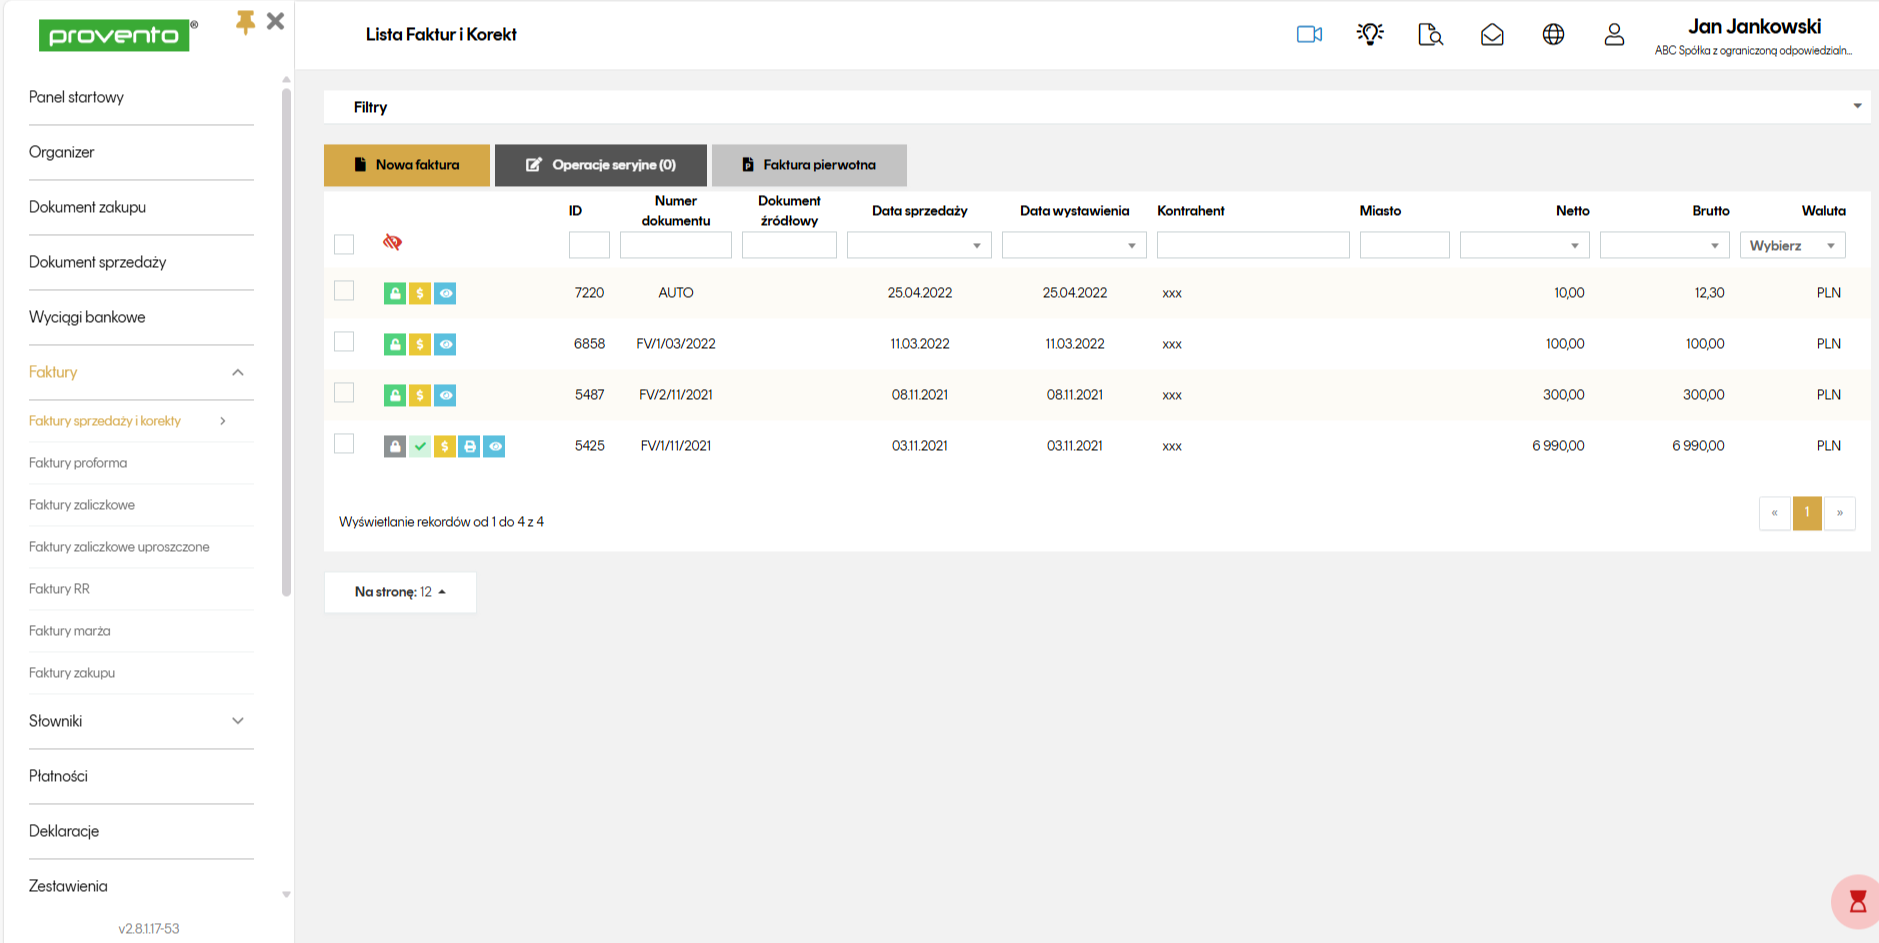
Task: Click the video camera icon in header
Action: pyautogui.click(x=1309, y=35)
